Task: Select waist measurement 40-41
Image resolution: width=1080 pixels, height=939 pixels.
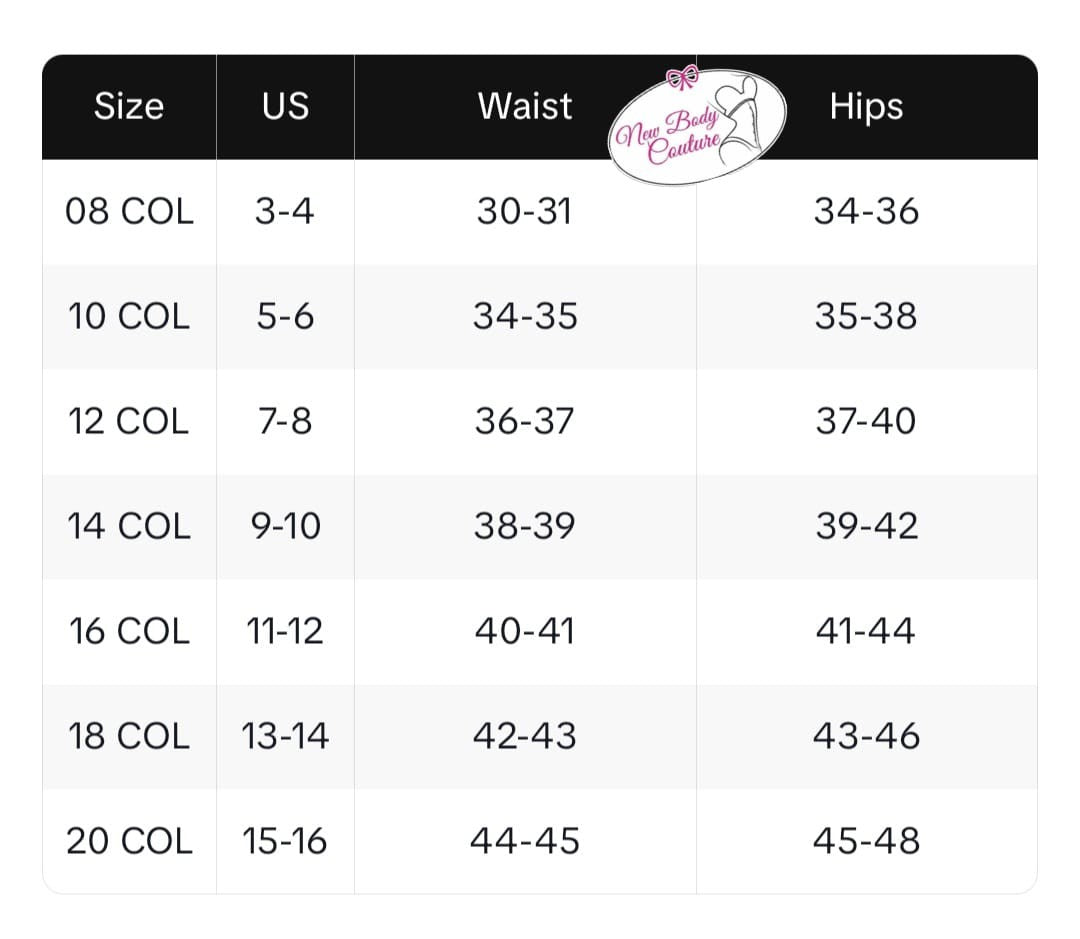Action: 525,632
